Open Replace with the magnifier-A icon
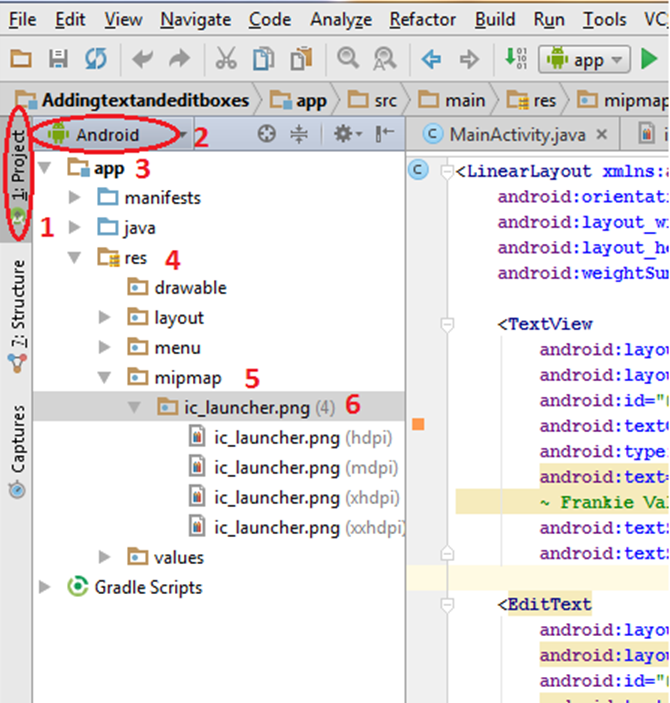This screenshot has width=670, height=703. 385,59
